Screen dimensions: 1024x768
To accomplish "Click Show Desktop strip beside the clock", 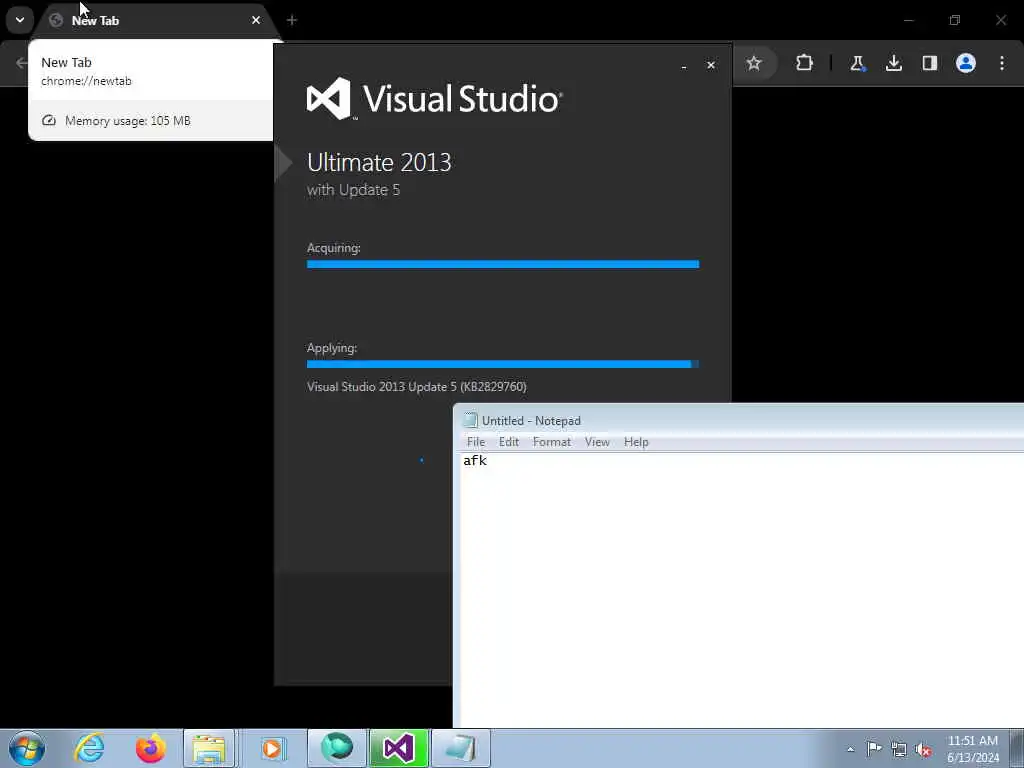I will point(1016,748).
